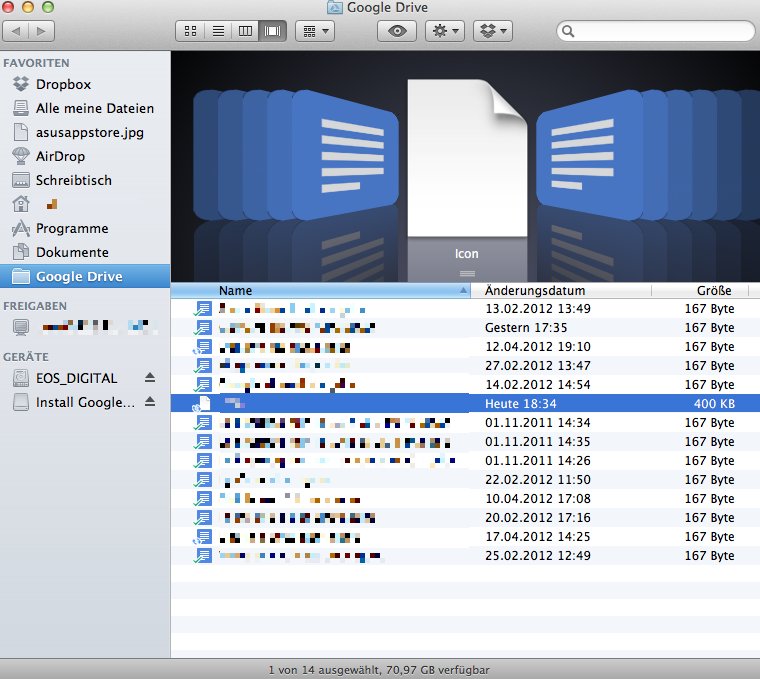Select file dated 01.11.2011 14:35

(465, 442)
